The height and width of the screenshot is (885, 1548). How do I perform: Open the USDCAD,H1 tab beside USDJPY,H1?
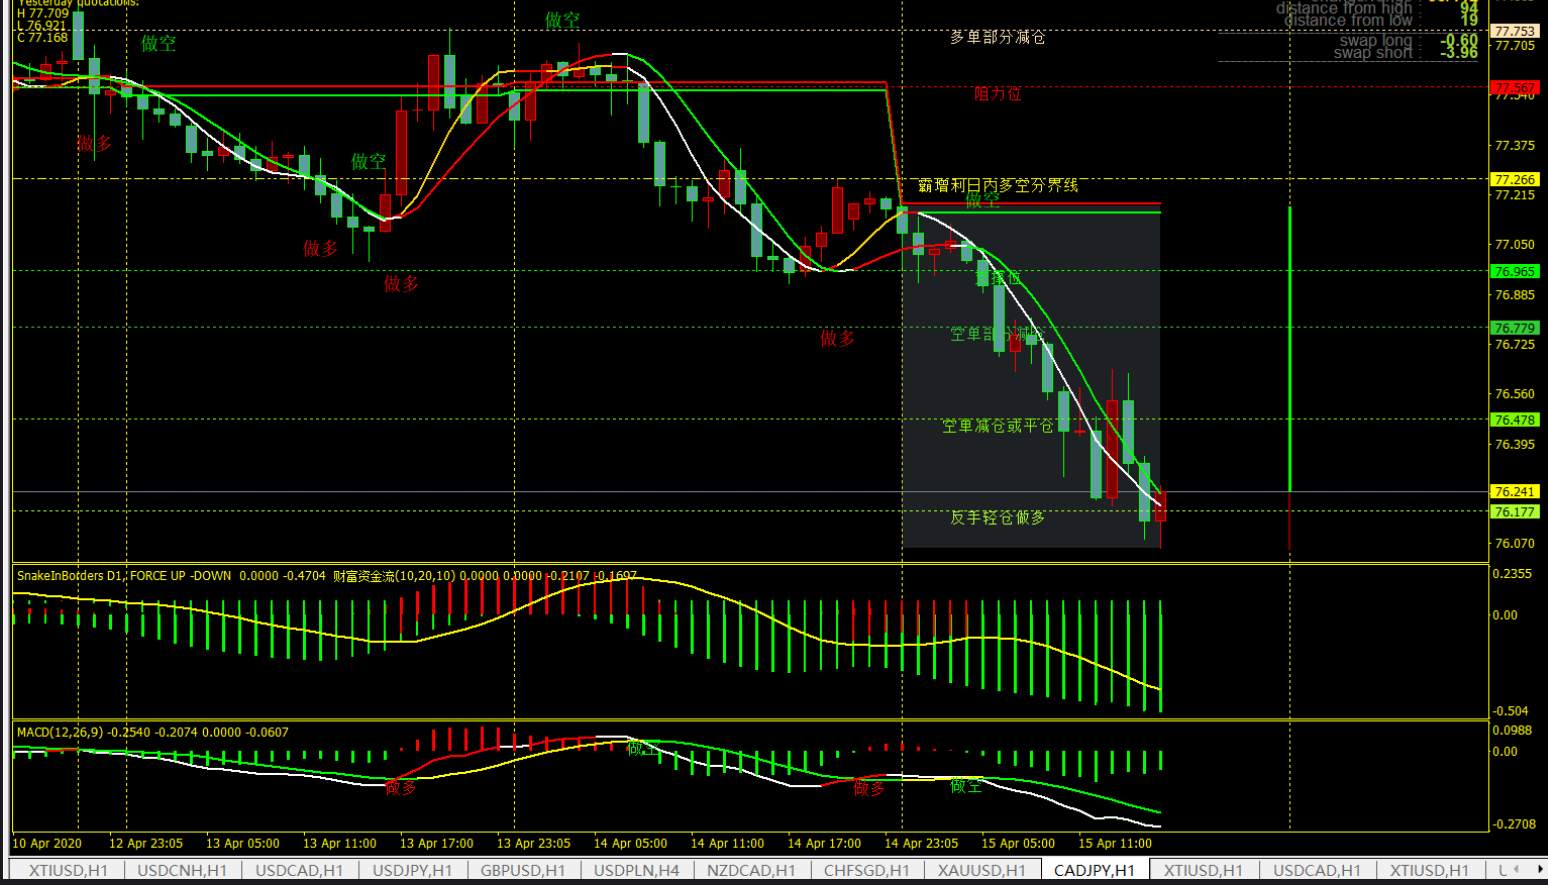click(300, 870)
